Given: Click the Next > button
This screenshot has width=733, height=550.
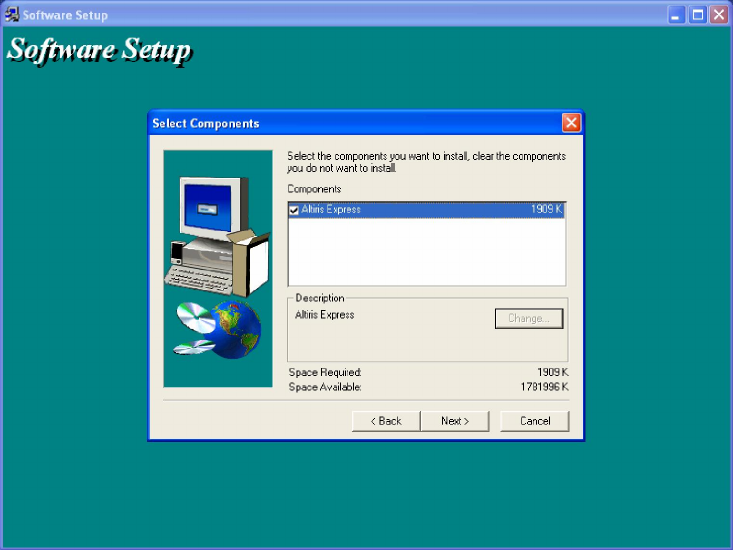Looking at the screenshot, I should (455, 421).
